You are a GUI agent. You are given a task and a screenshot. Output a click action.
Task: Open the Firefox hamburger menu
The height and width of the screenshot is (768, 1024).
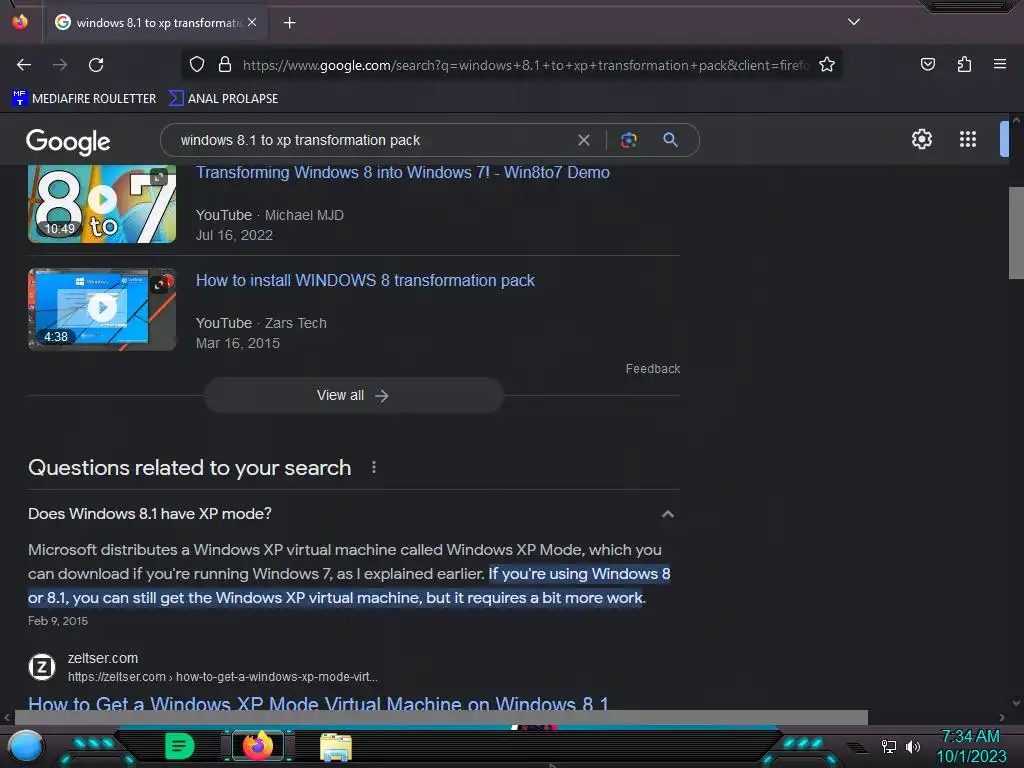(999, 64)
